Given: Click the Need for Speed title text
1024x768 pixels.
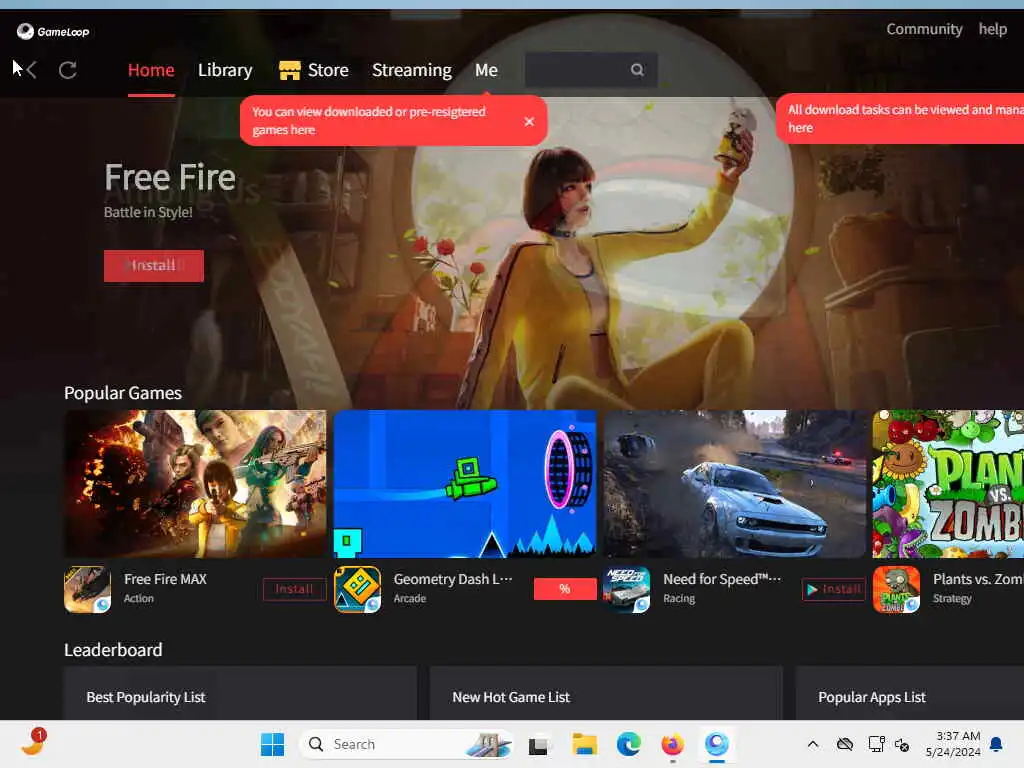Looking at the screenshot, I should 722,579.
